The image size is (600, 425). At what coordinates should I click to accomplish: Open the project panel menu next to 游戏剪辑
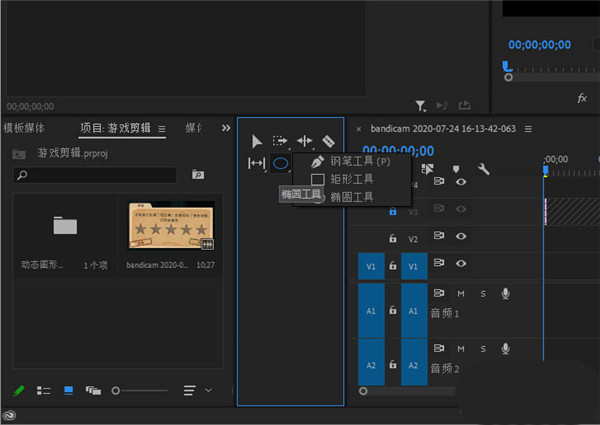(x=160, y=128)
